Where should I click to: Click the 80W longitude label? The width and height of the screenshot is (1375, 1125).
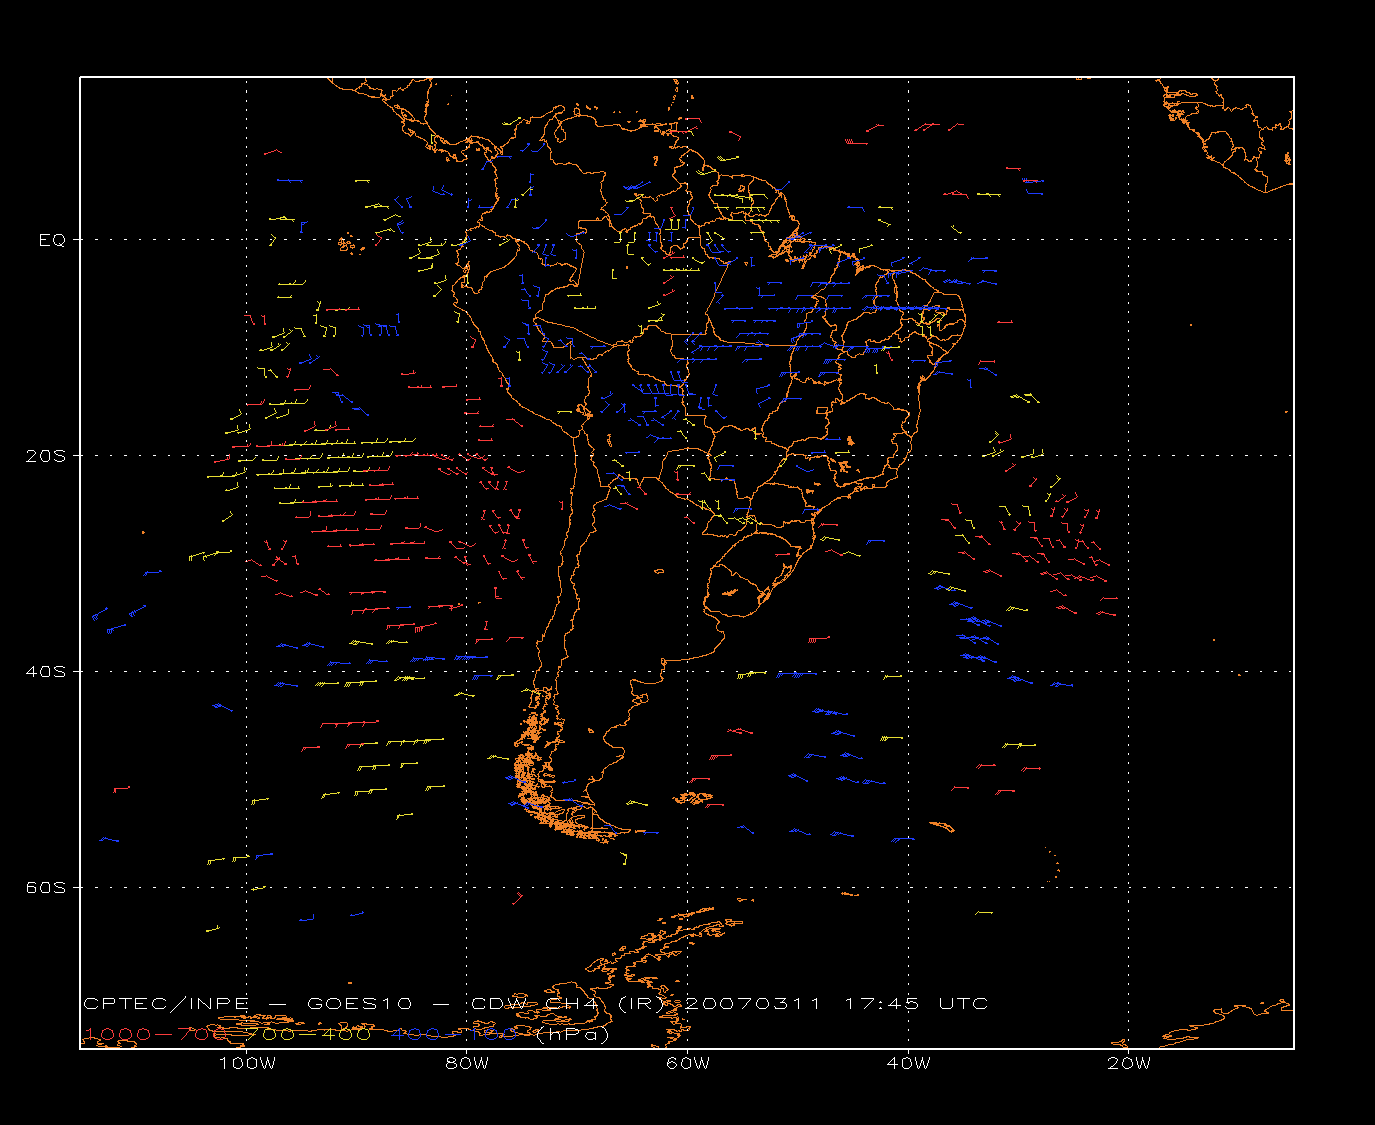[467, 1063]
